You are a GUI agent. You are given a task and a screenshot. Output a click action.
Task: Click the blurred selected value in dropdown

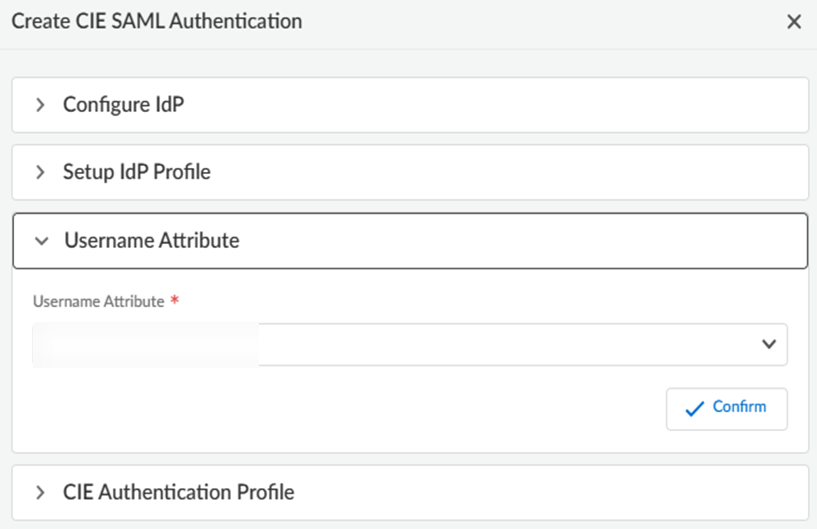[x=145, y=344]
